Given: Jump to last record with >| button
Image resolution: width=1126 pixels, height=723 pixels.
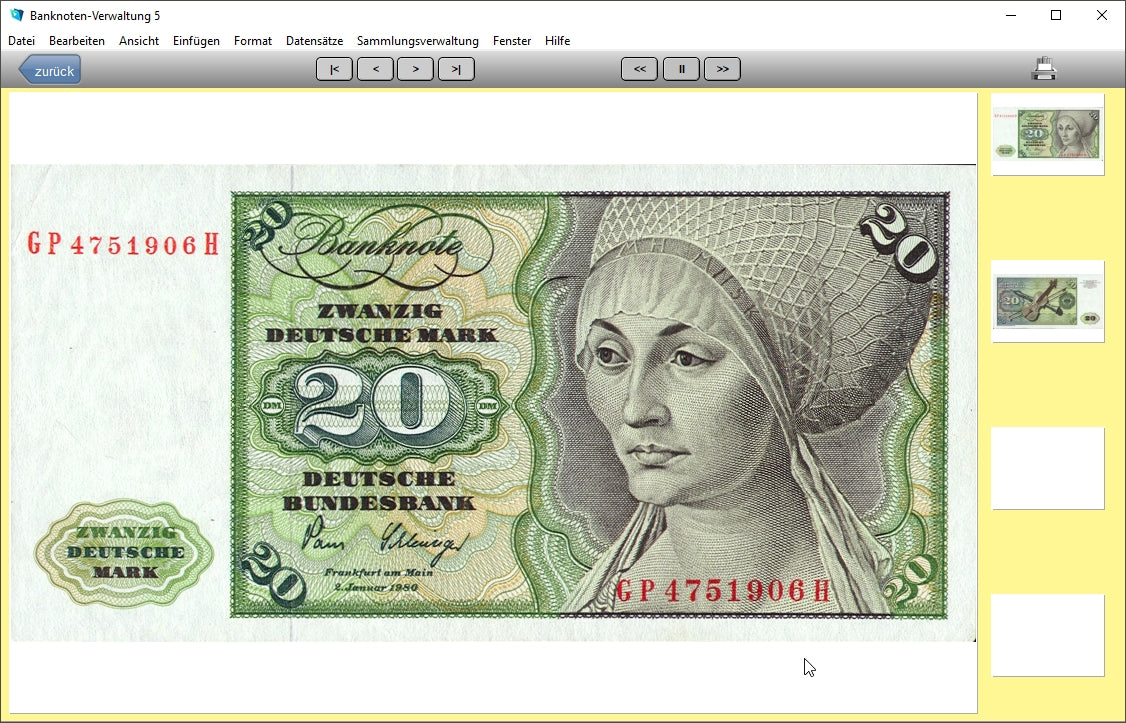Looking at the screenshot, I should point(456,69).
